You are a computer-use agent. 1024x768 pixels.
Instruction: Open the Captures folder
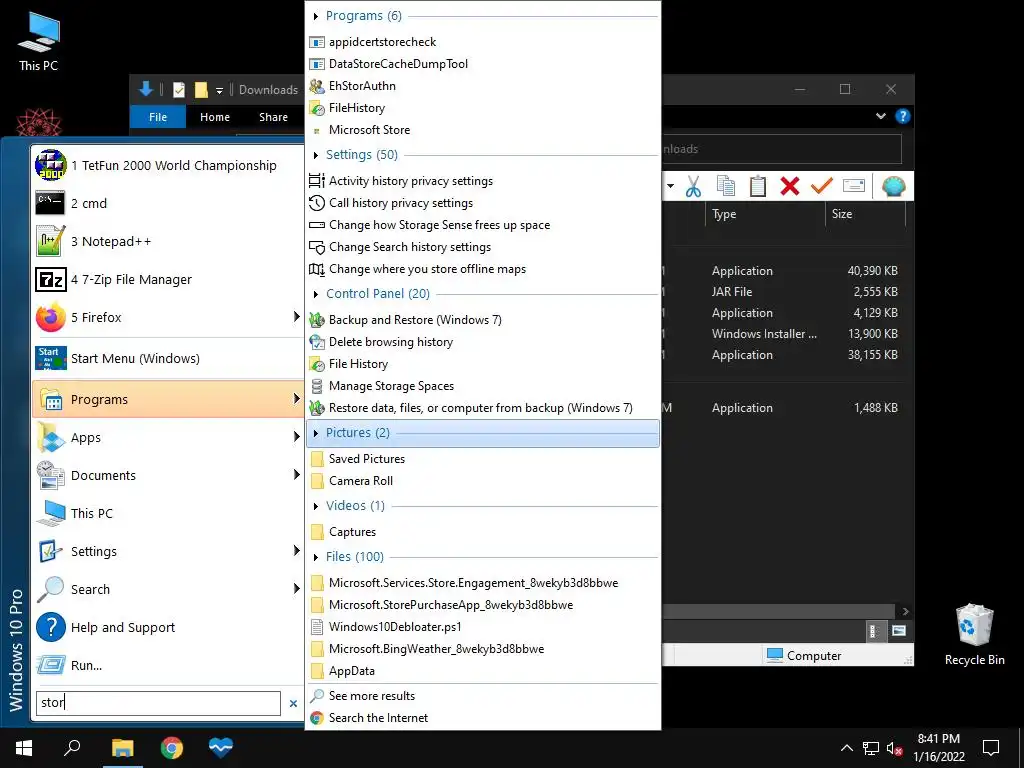tap(483, 532)
